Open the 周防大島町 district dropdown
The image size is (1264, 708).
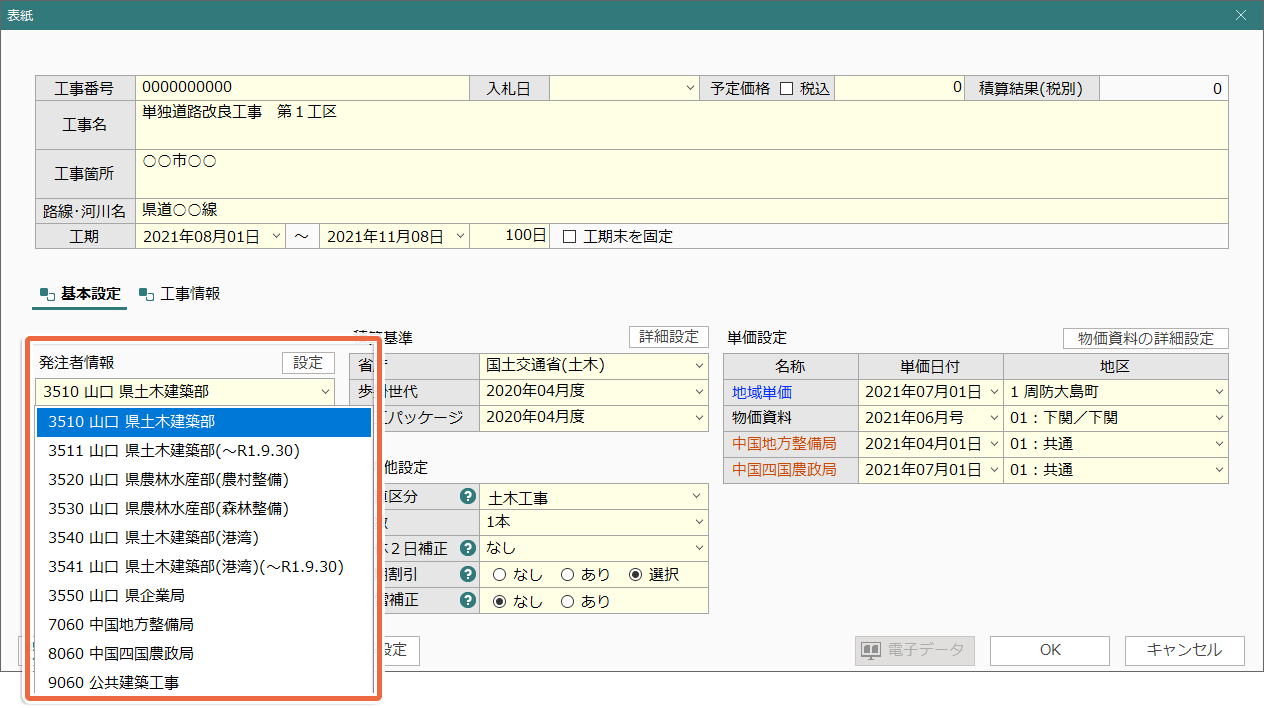click(x=1219, y=392)
